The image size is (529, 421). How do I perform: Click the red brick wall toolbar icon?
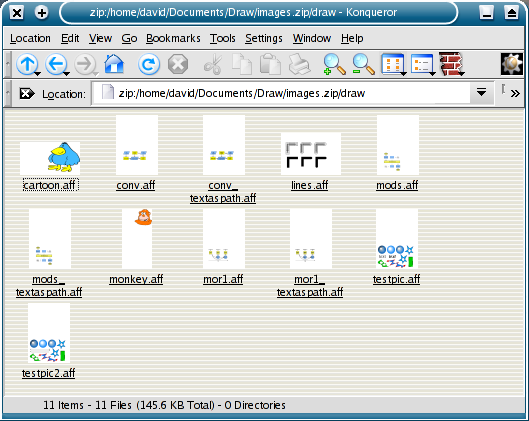[450, 64]
